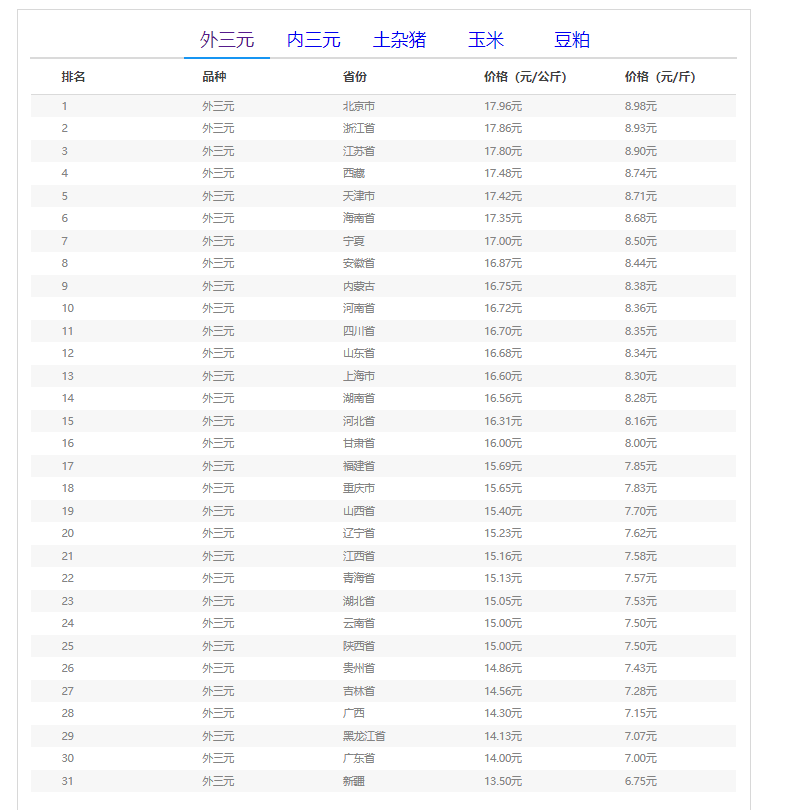
Task: Select the 8.90元 price value
Action: (641, 151)
